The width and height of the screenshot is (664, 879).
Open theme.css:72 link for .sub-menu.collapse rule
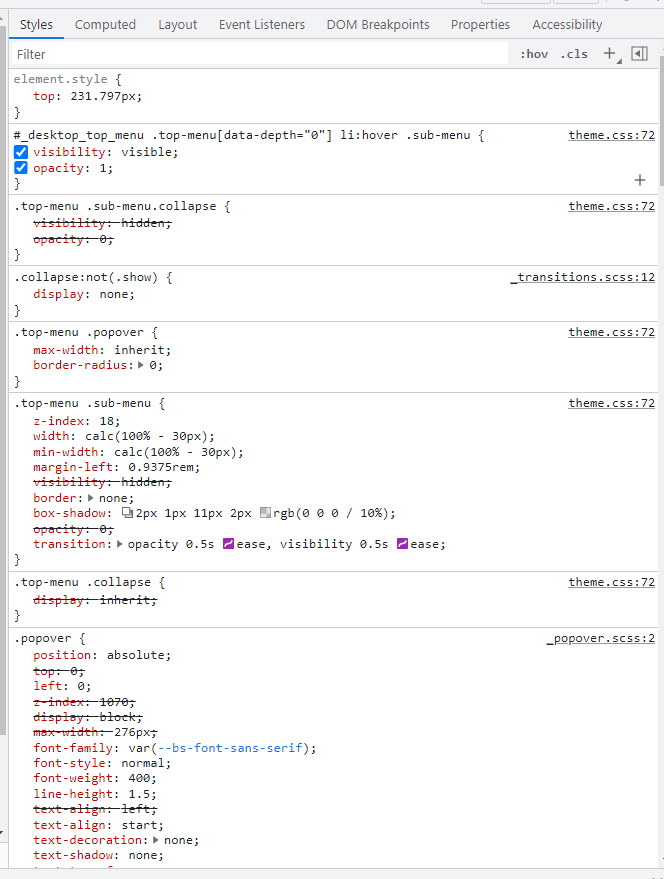tap(611, 206)
